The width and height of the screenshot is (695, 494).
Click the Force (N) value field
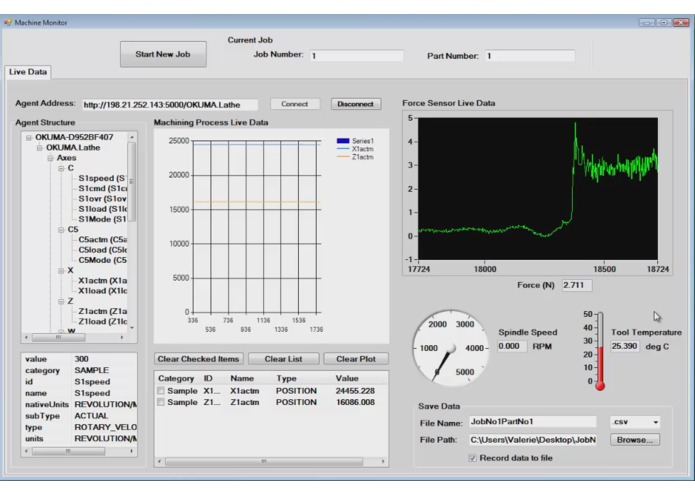click(x=577, y=285)
